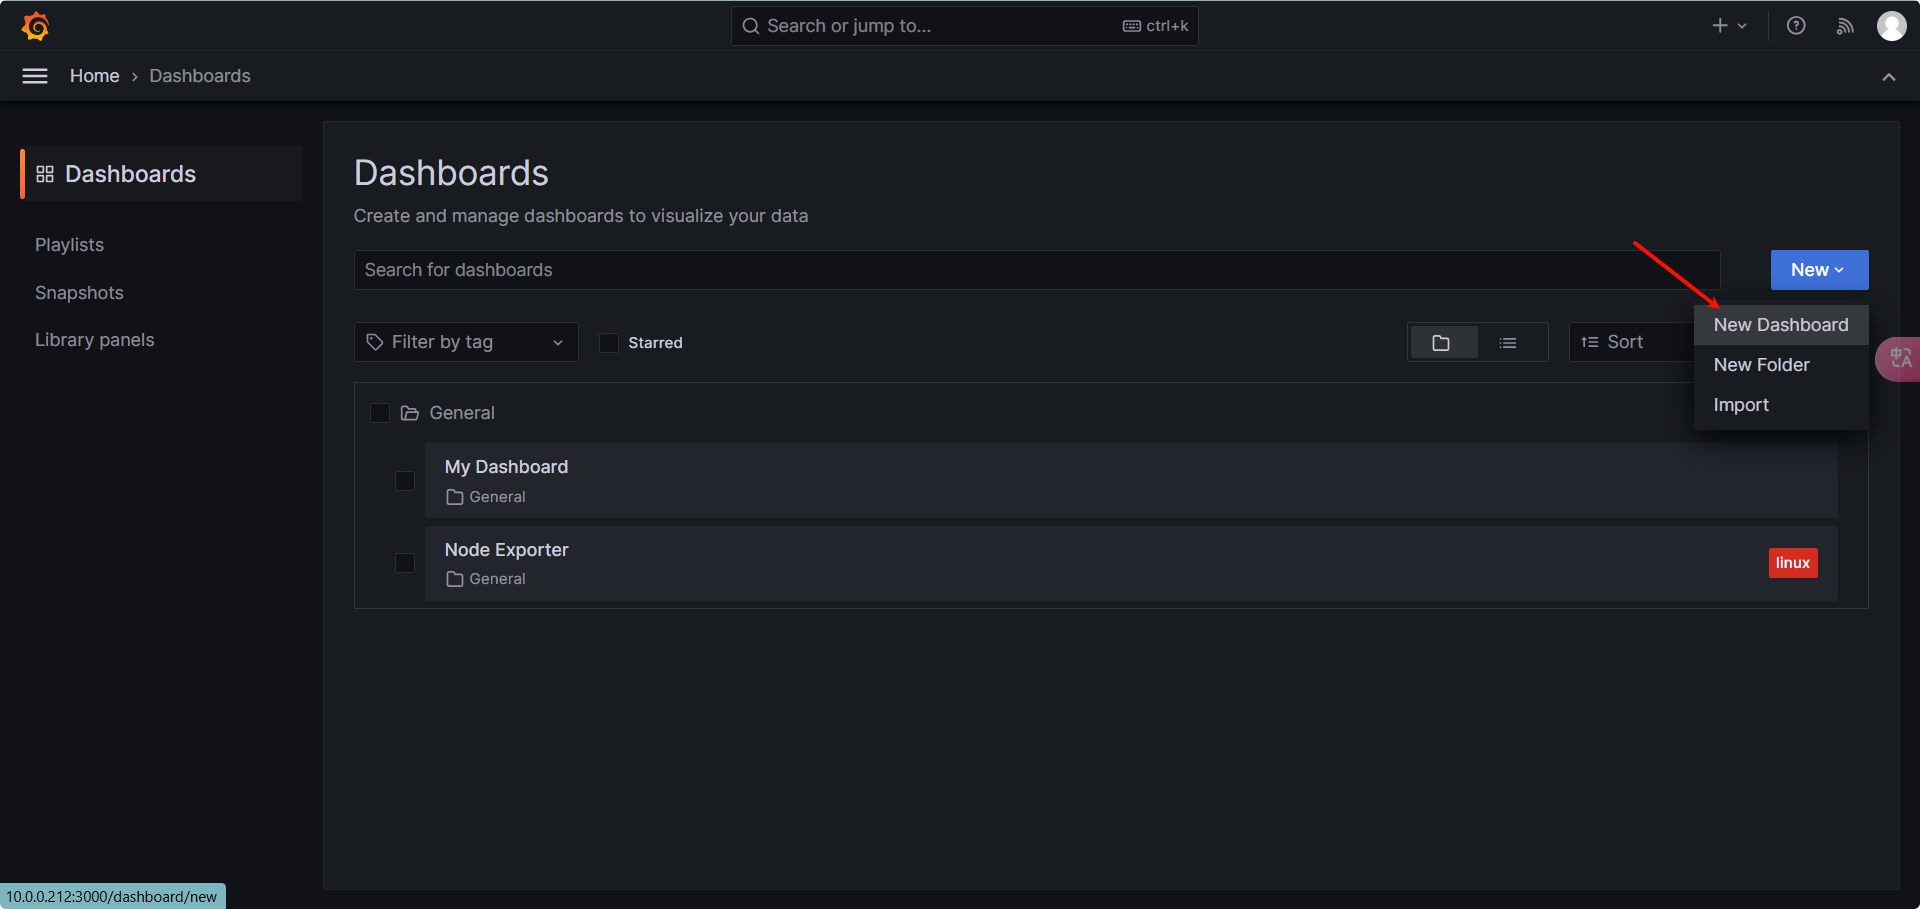
Task: Select Import from the New menu
Action: pos(1741,405)
